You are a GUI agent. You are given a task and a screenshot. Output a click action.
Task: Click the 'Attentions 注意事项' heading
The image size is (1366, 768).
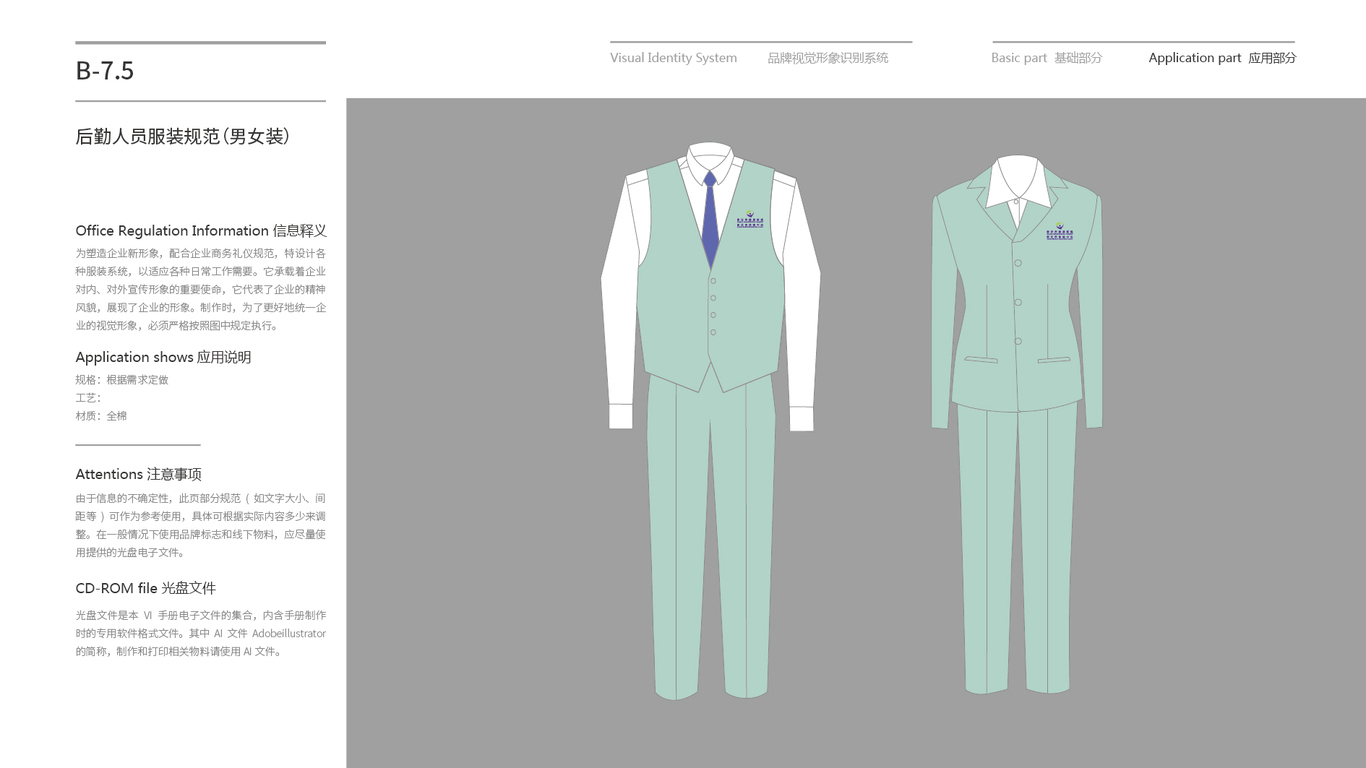pyautogui.click(x=138, y=474)
